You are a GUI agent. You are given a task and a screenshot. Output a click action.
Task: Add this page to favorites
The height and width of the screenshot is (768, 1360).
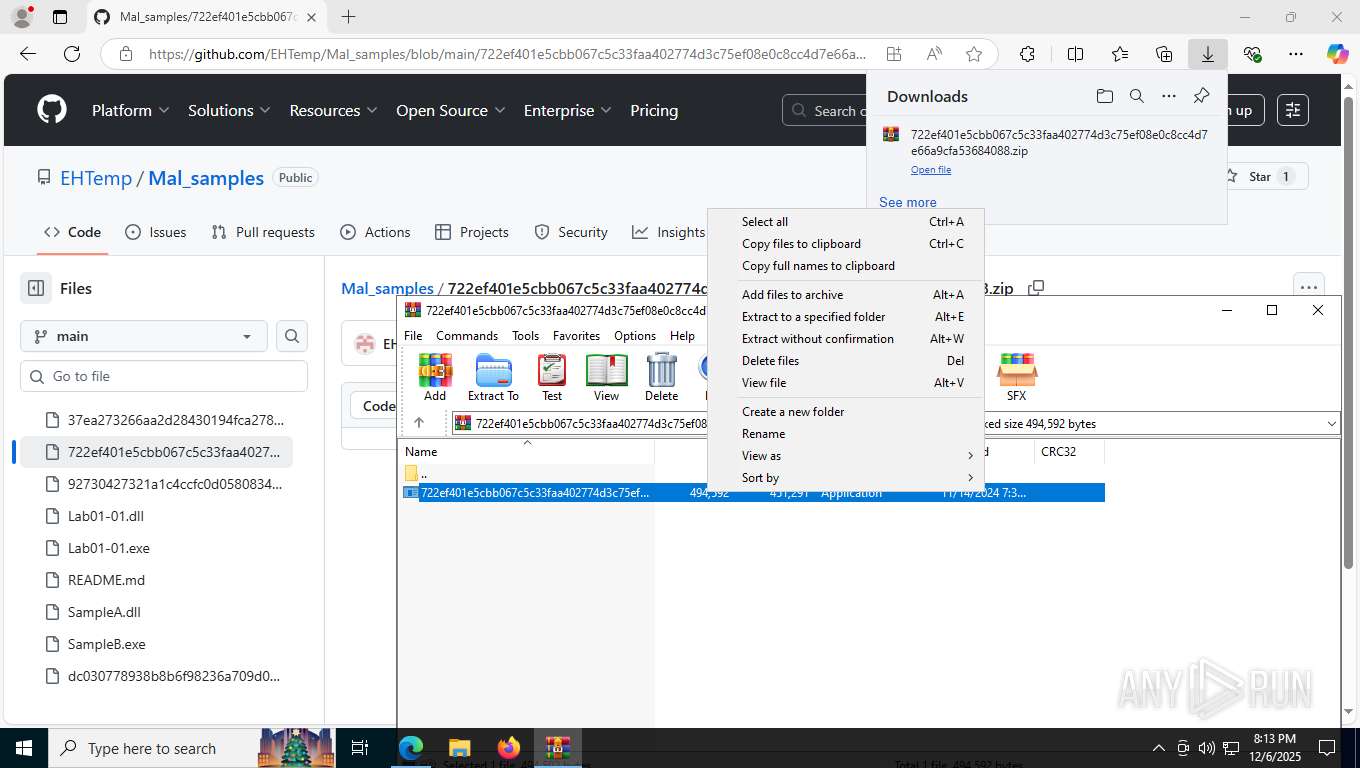pyautogui.click(x=973, y=54)
